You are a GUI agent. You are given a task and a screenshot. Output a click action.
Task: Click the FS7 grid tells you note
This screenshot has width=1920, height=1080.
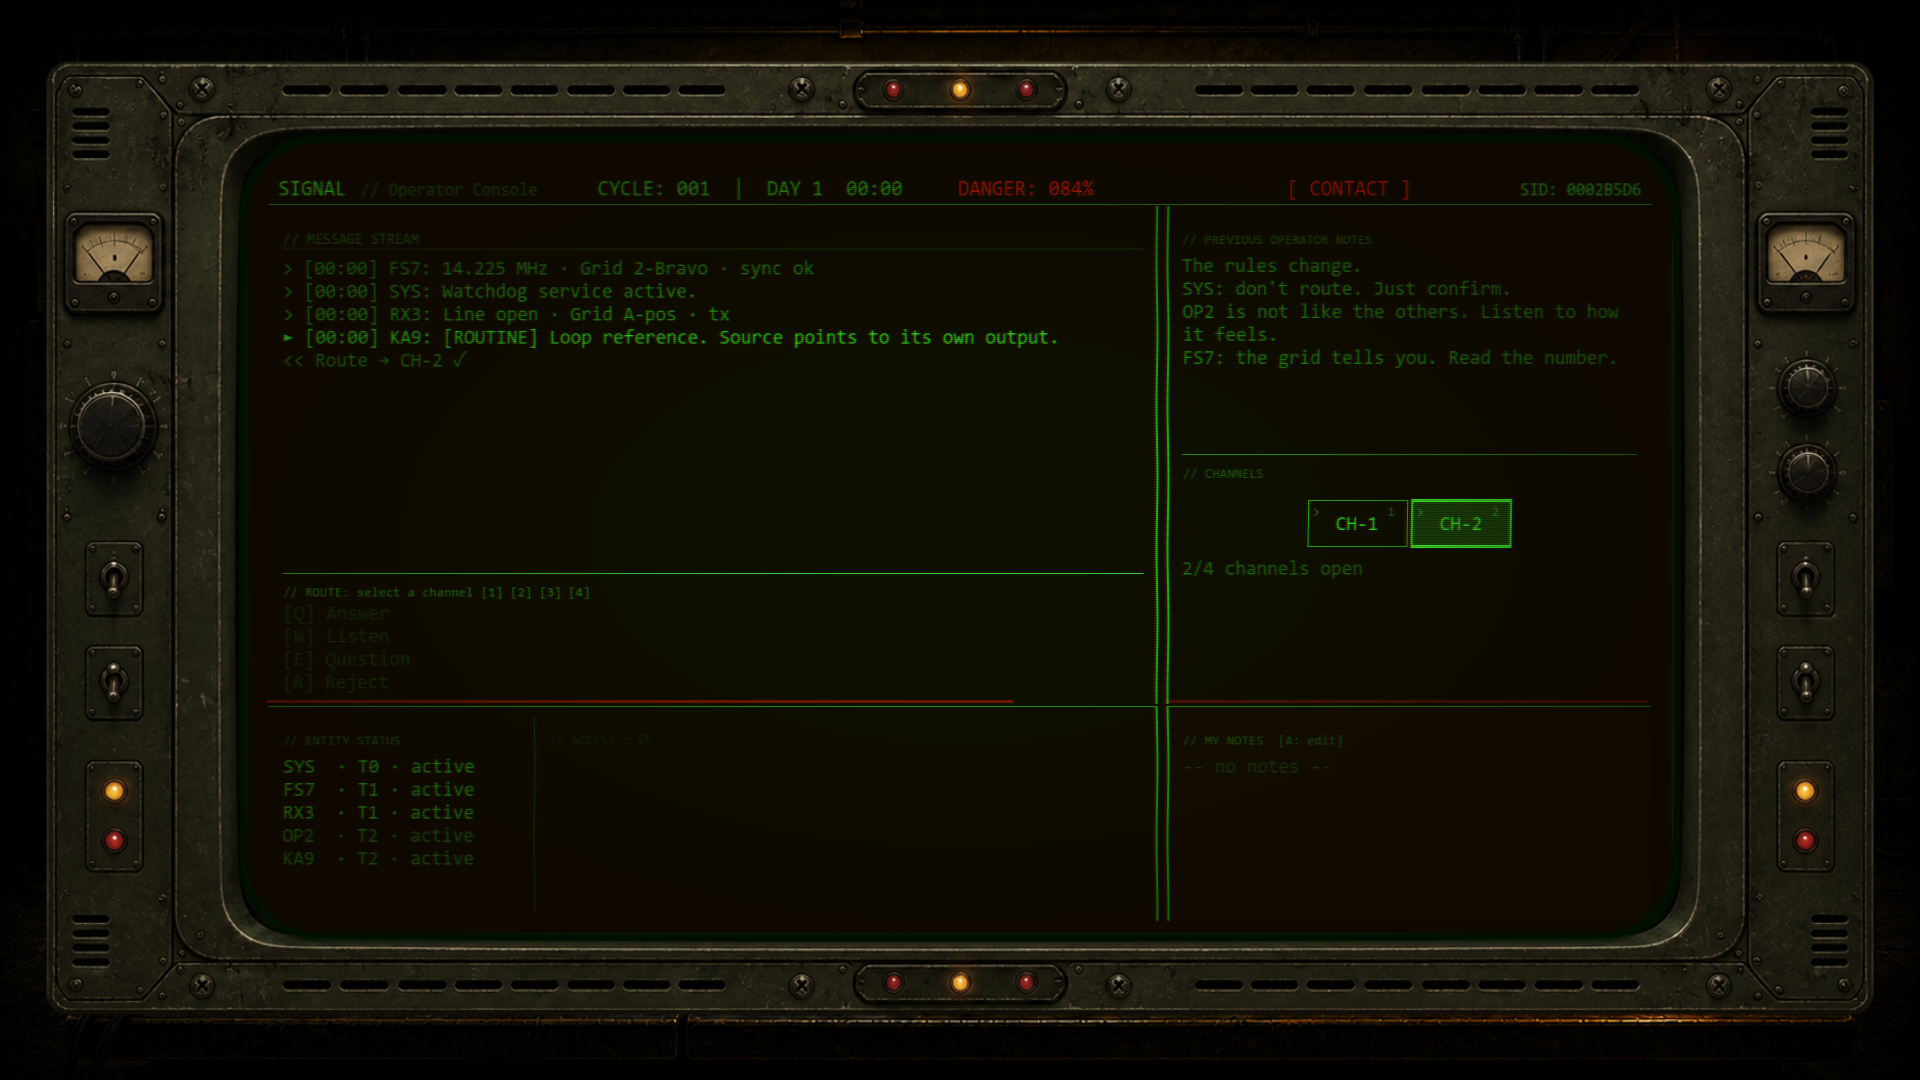1399,358
